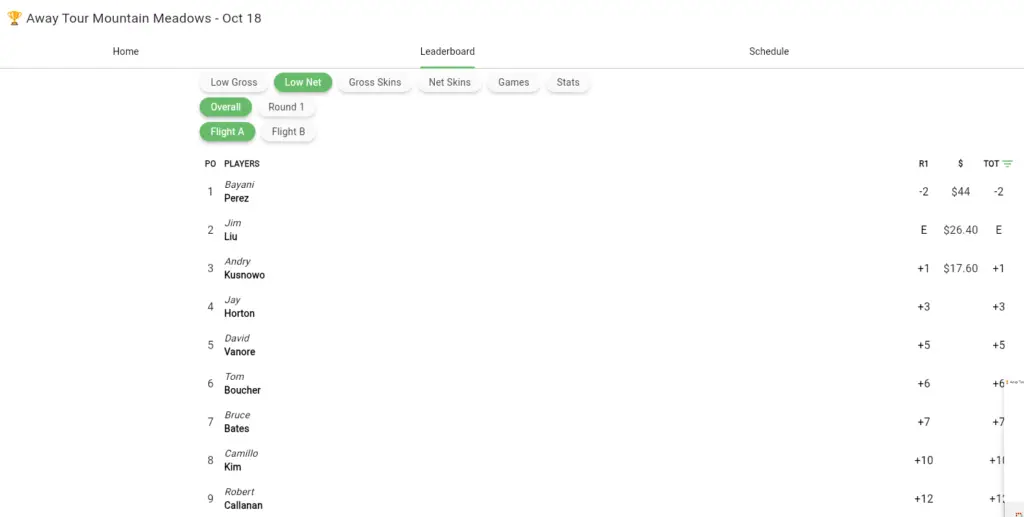
Task: Switch to Flight B
Action: tap(288, 131)
